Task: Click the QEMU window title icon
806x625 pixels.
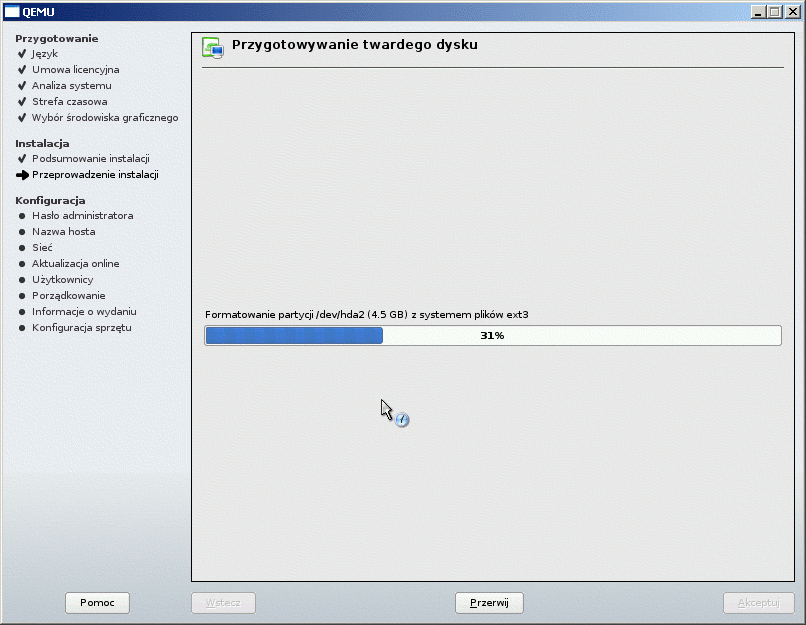Action: coord(12,11)
